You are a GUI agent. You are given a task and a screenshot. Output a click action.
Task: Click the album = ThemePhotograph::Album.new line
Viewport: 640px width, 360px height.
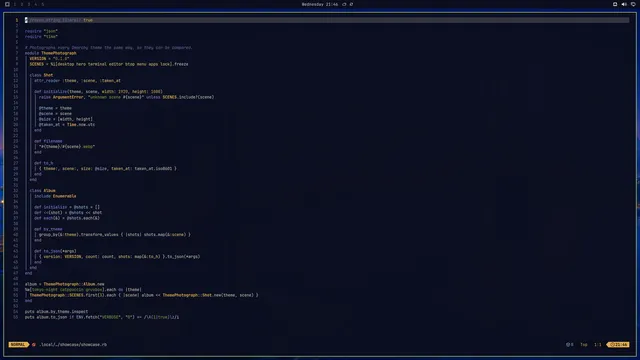[64, 284]
